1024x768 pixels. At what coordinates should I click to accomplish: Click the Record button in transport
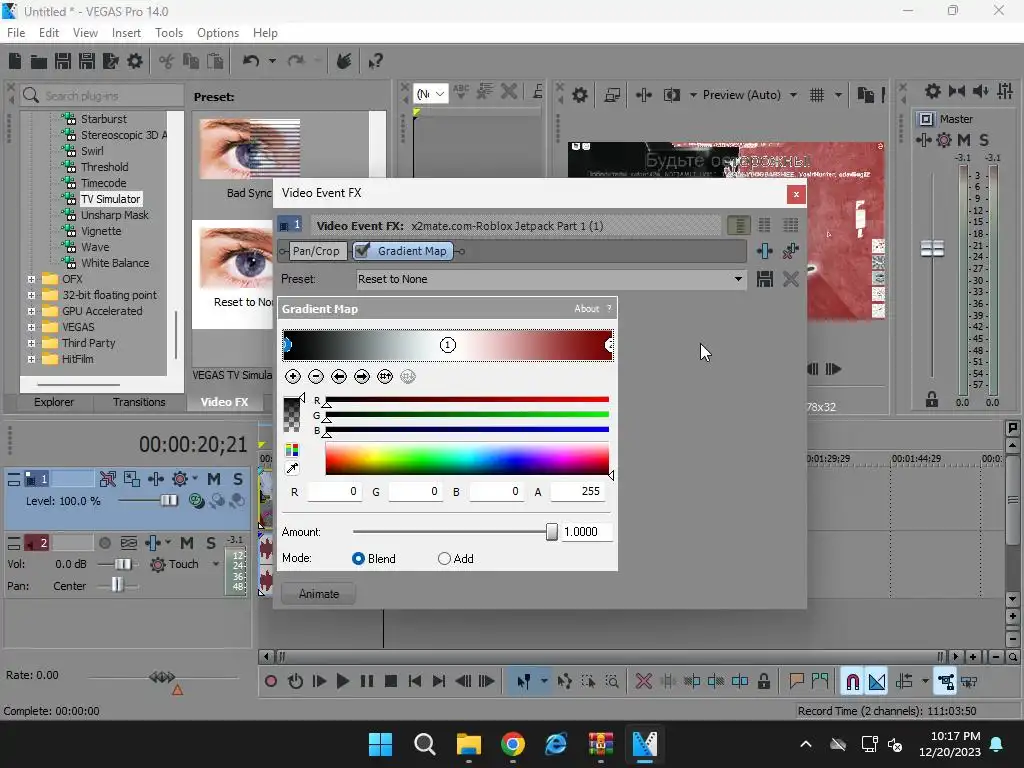click(270, 681)
